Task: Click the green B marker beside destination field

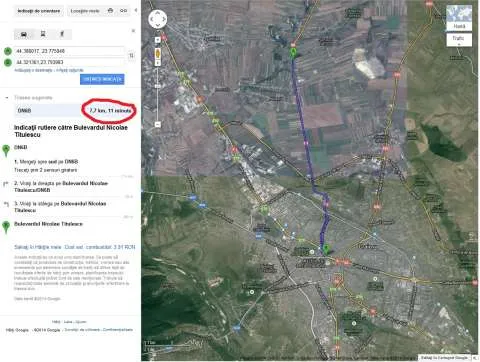Action: [8, 62]
